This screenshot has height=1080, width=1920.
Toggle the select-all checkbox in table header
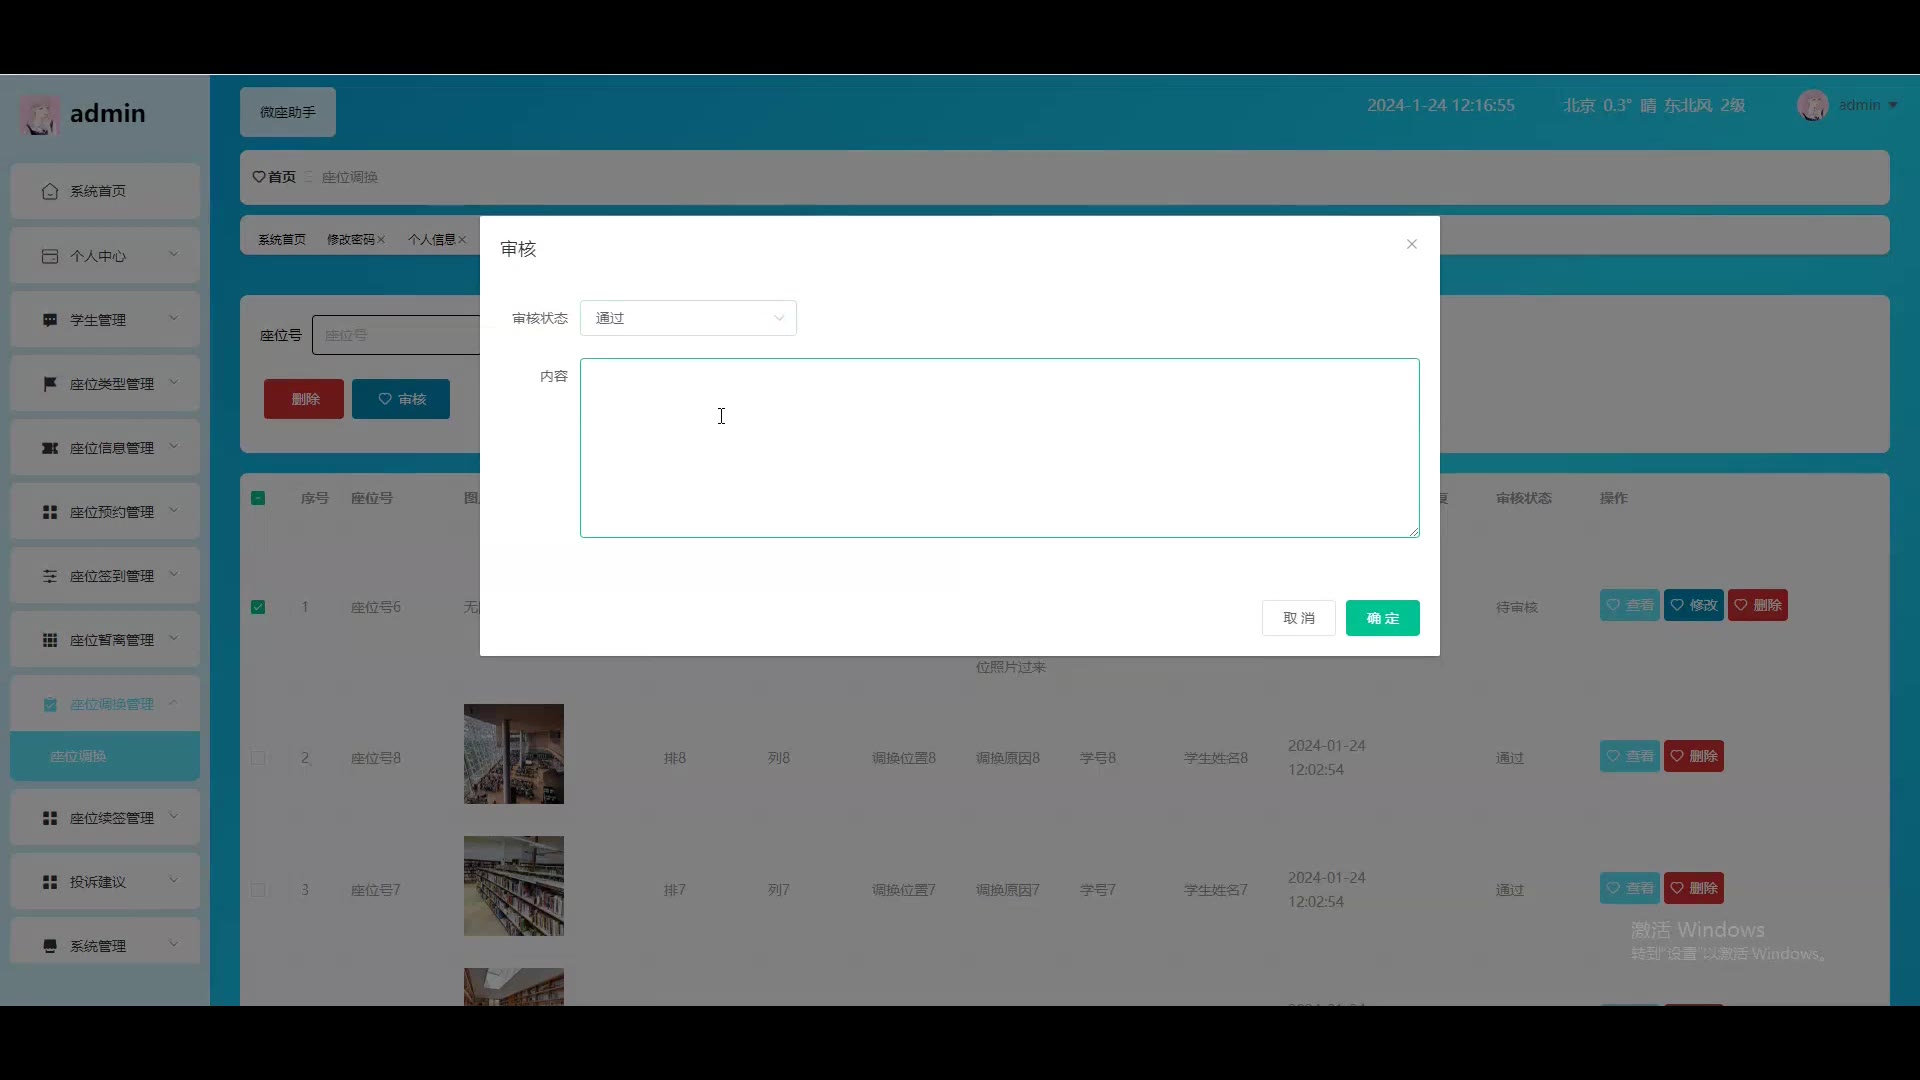[x=258, y=498]
